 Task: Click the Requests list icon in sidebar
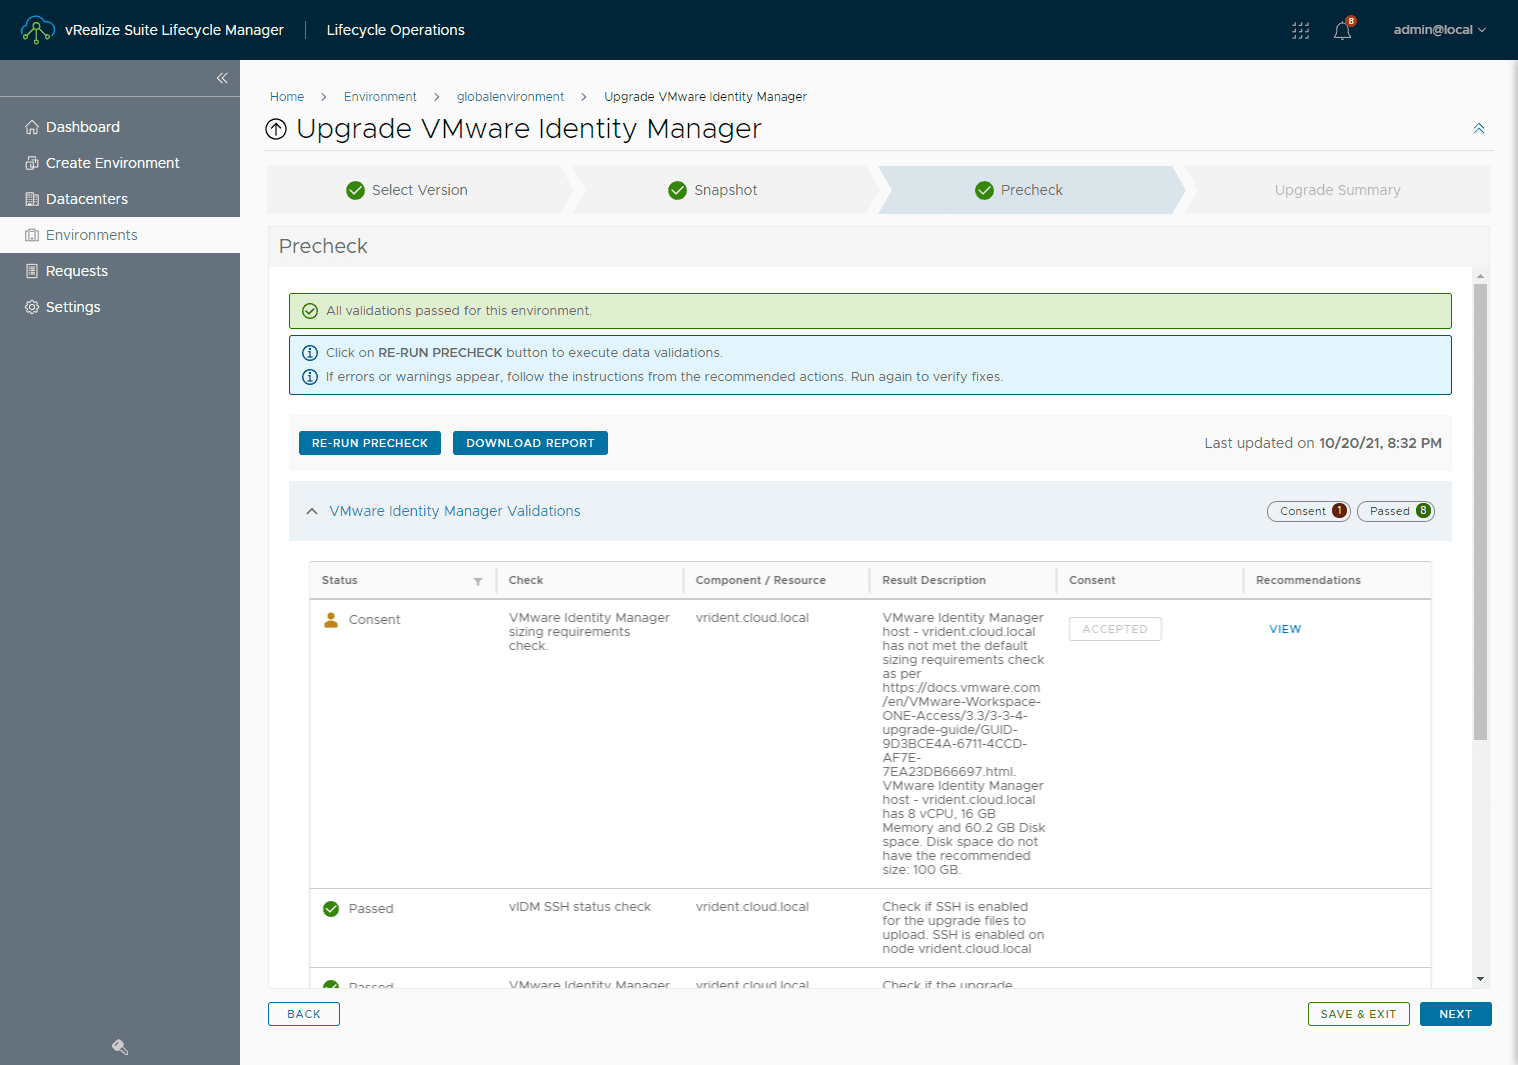32,271
